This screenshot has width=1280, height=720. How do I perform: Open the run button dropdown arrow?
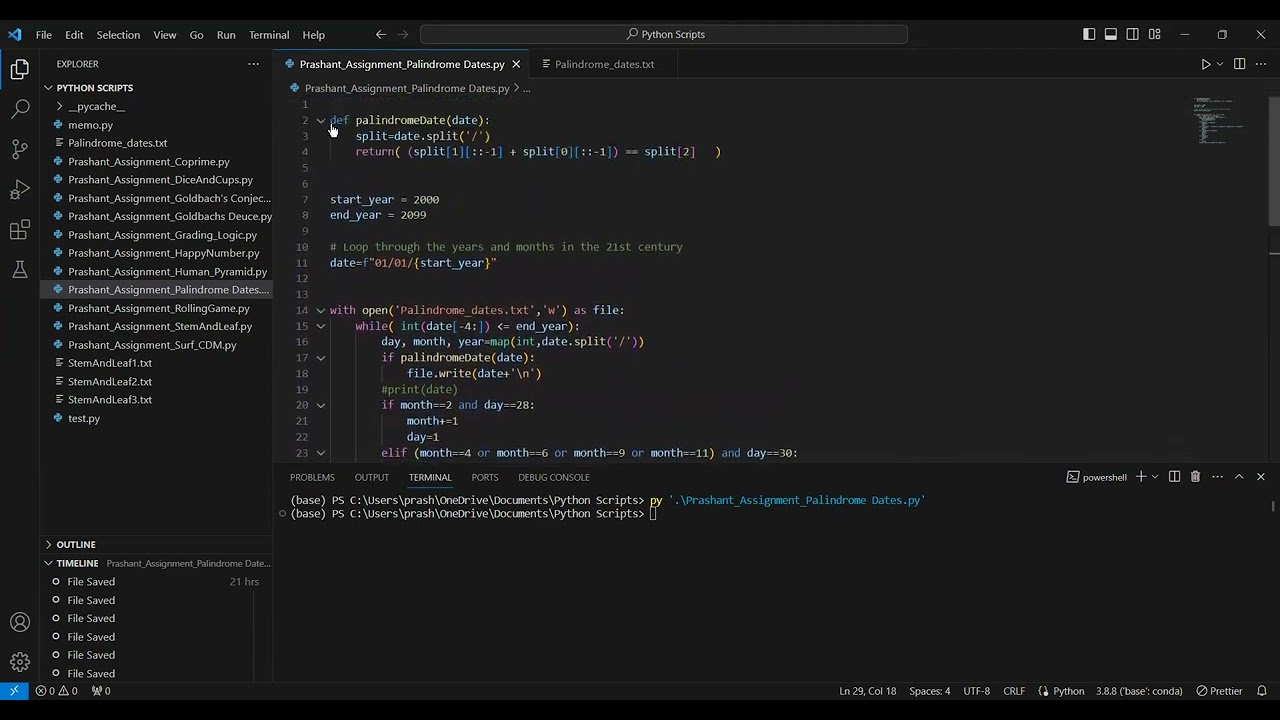pyautogui.click(x=1219, y=64)
